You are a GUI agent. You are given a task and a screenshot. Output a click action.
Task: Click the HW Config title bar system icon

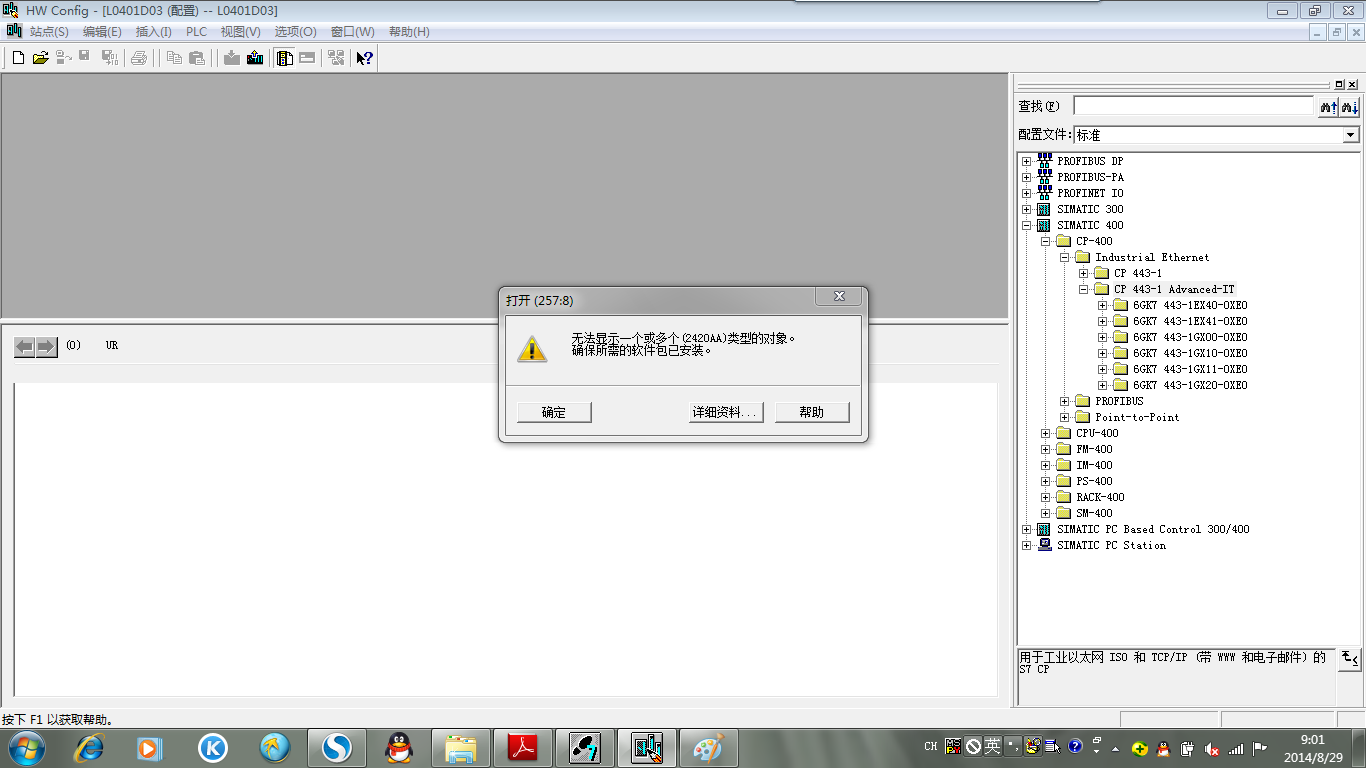[11, 10]
